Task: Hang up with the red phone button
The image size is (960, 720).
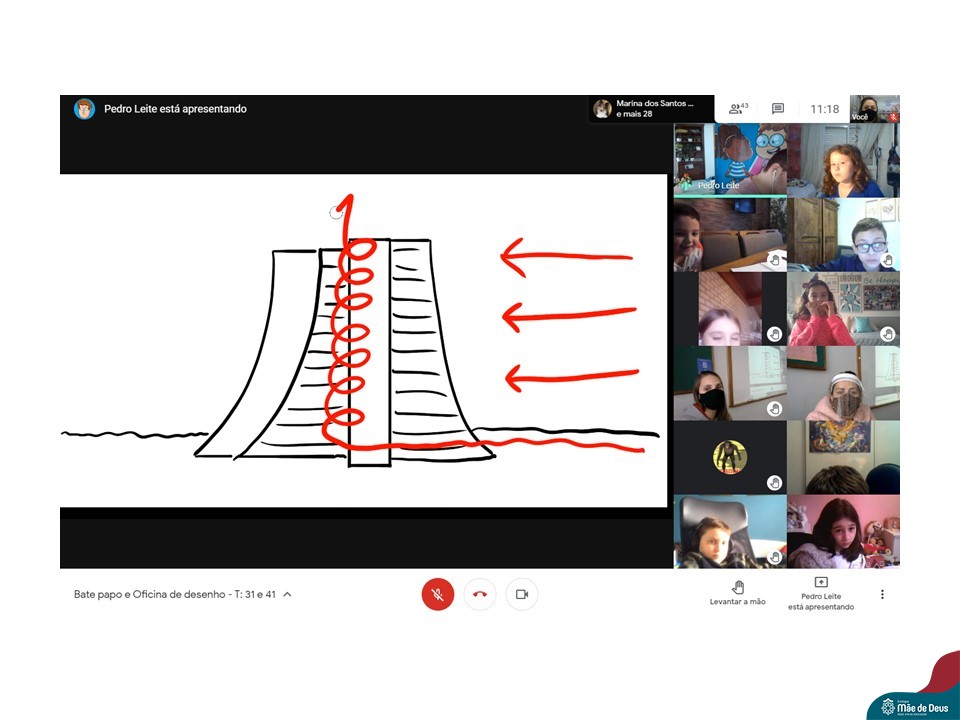Action: pos(480,594)
